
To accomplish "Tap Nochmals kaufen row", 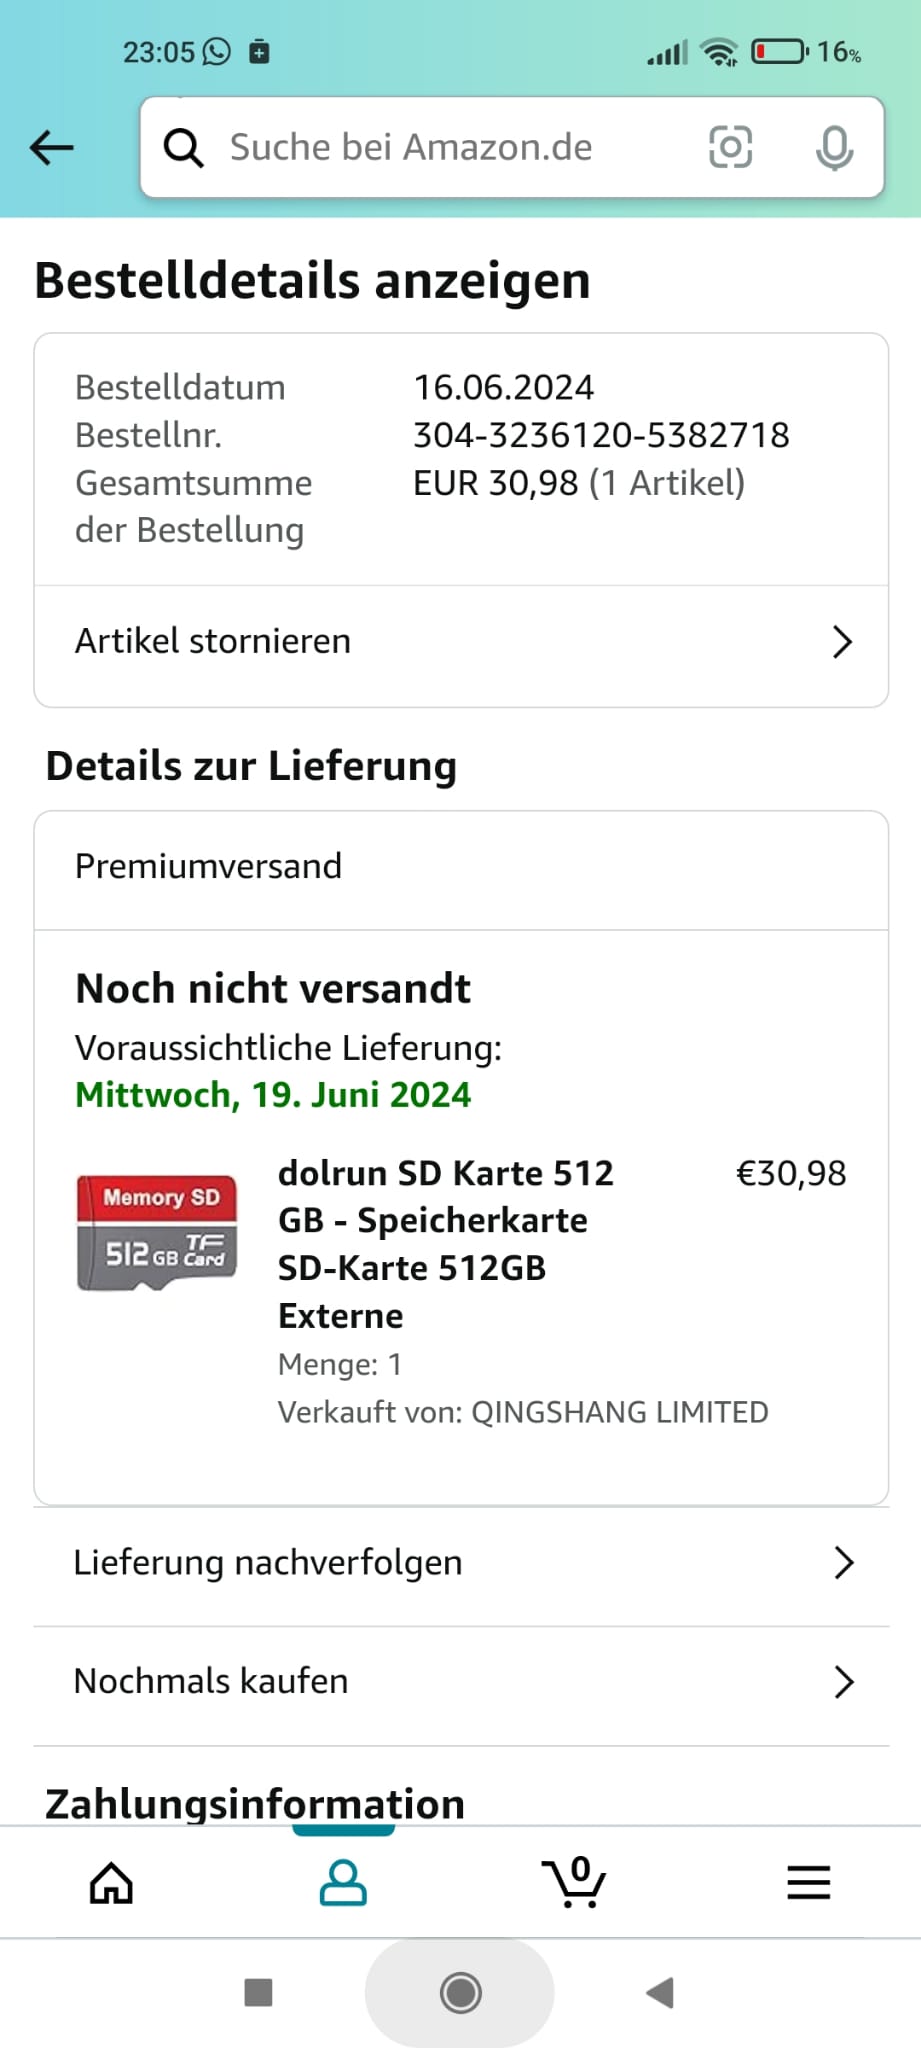I will 211,1682.
